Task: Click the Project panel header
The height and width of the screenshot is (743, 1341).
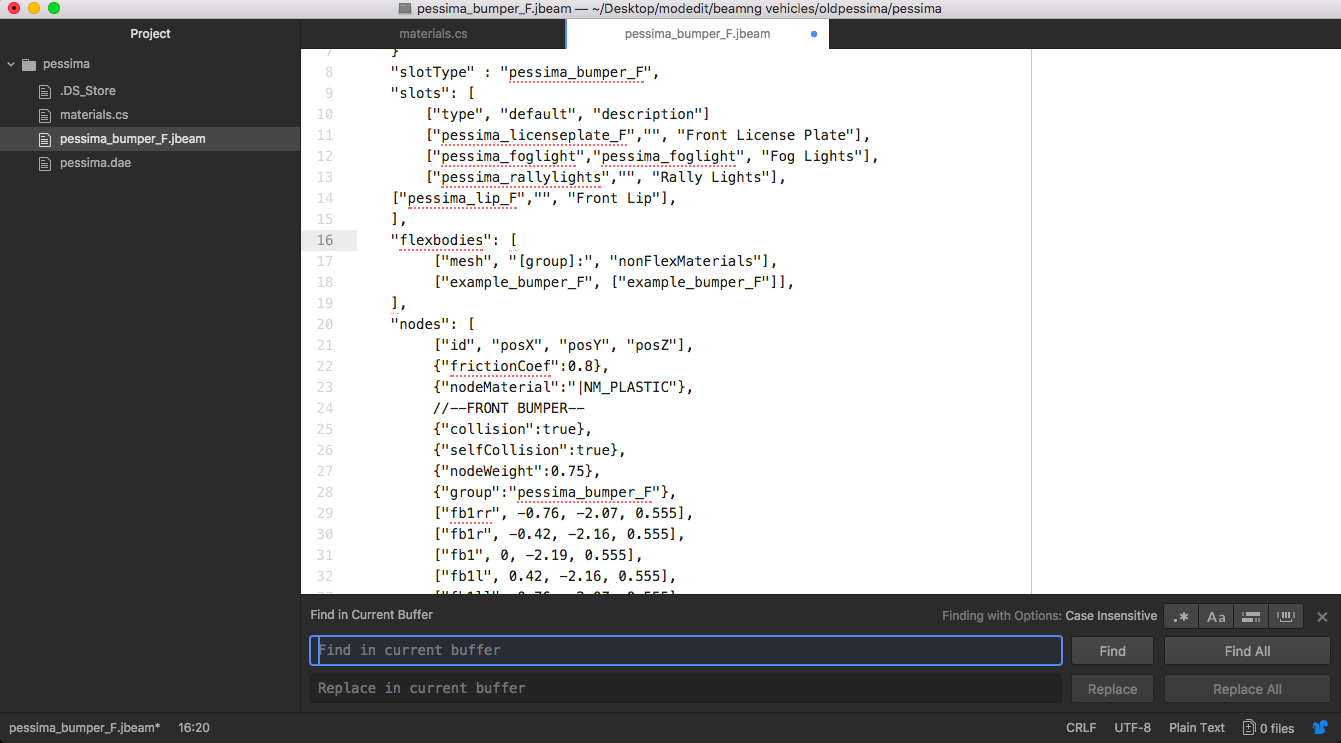Action: [150, 34]
